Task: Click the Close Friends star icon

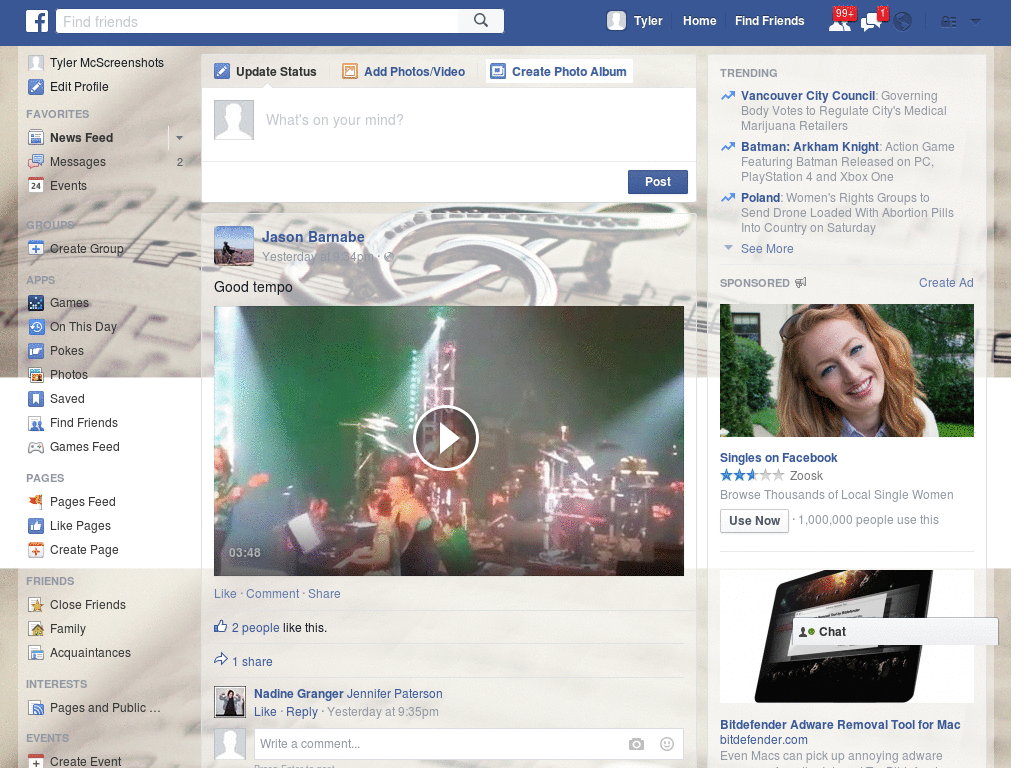Action: pos(36,605)
